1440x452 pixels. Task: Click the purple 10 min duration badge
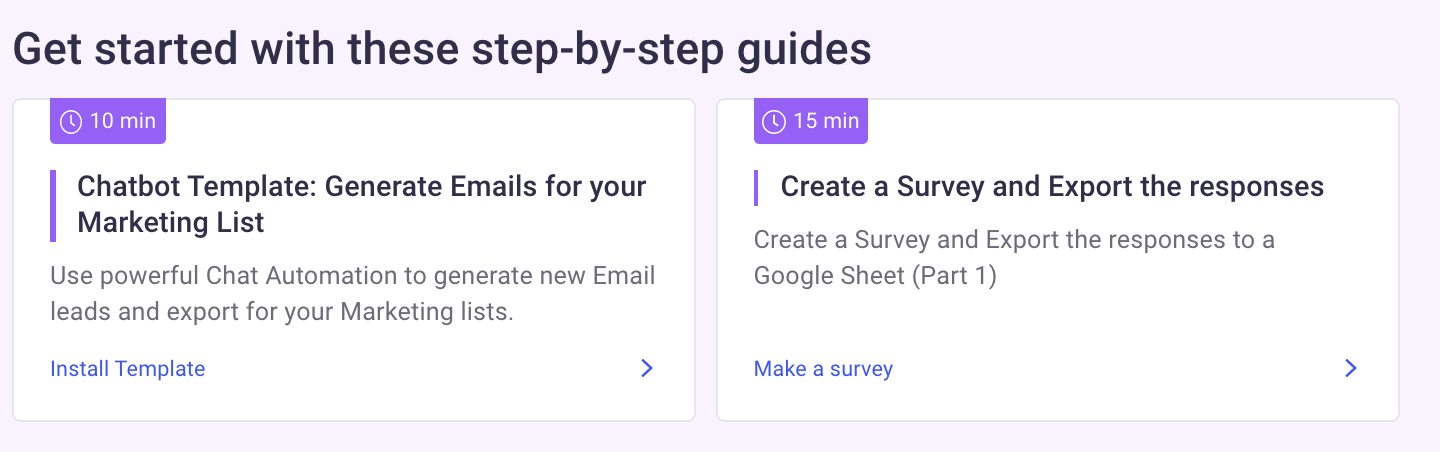pyautogui.click(x=108, y=121)
